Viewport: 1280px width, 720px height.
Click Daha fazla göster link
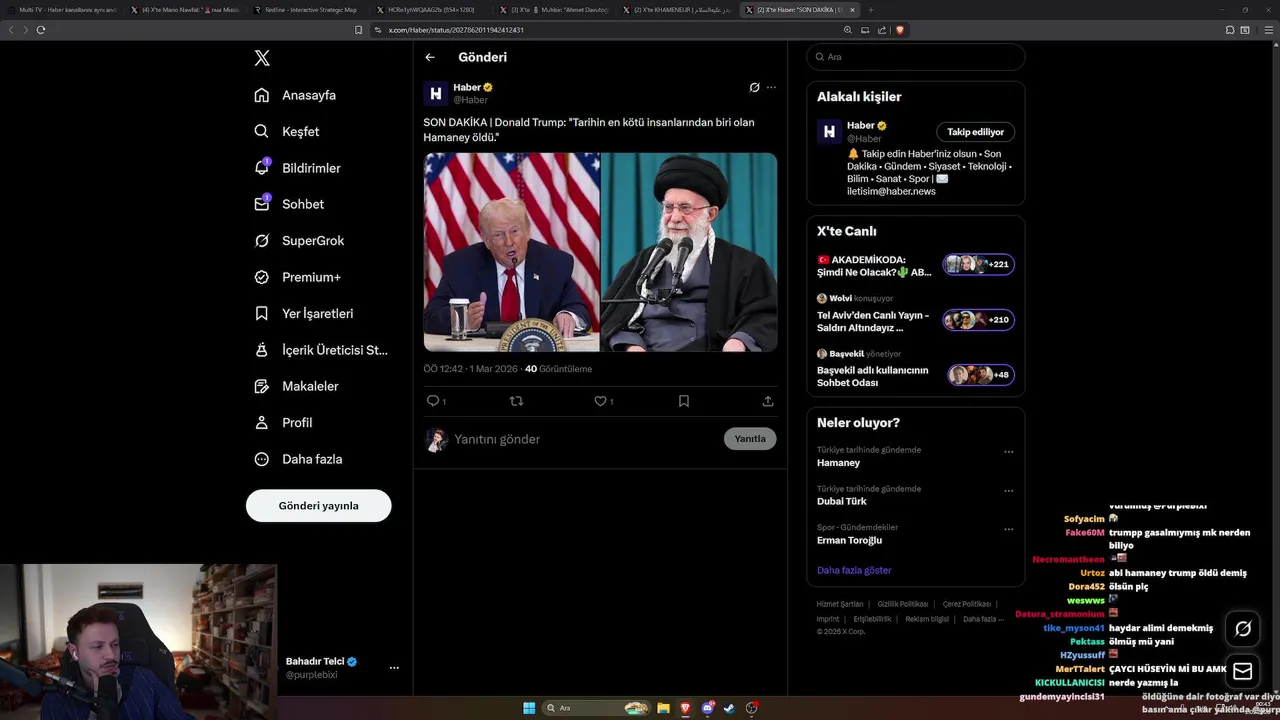tap(854, 570)
